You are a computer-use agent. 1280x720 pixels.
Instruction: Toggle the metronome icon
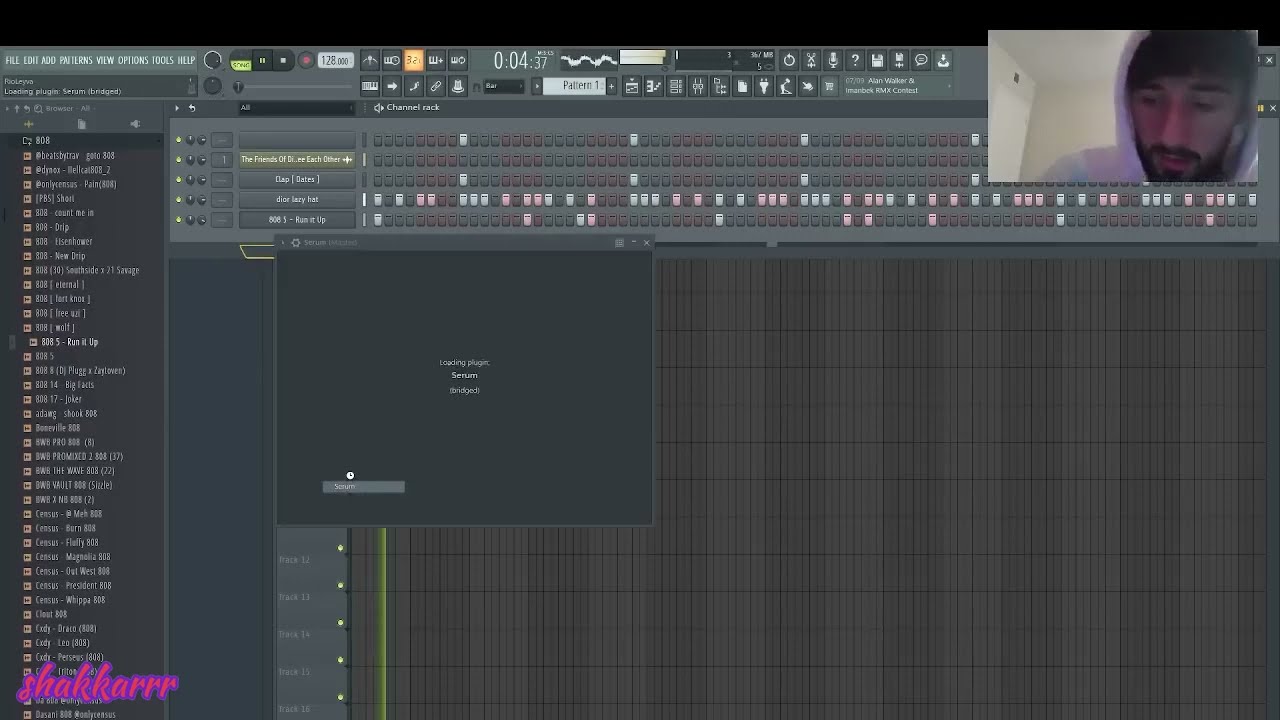coord(370,60)
